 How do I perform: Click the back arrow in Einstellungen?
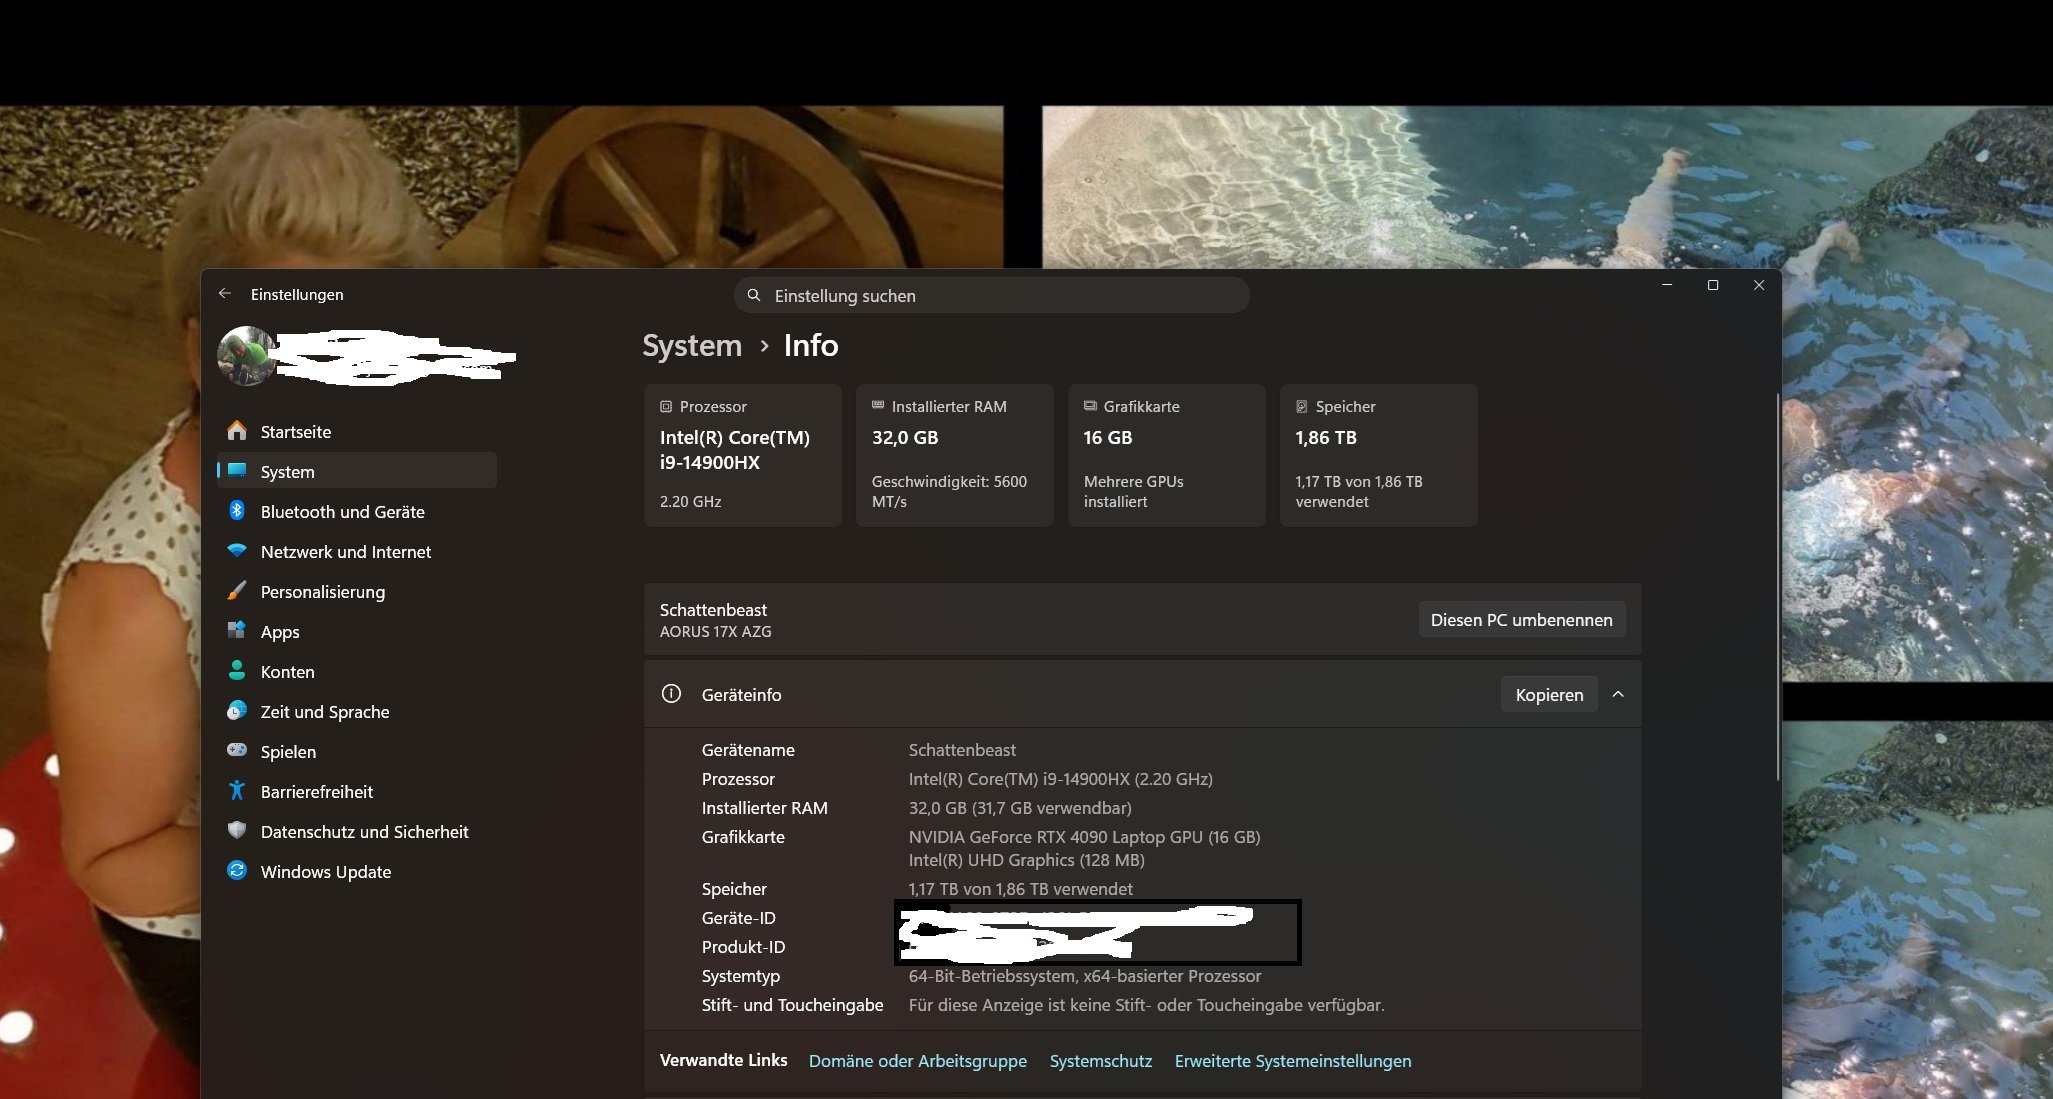coord(225,294)
